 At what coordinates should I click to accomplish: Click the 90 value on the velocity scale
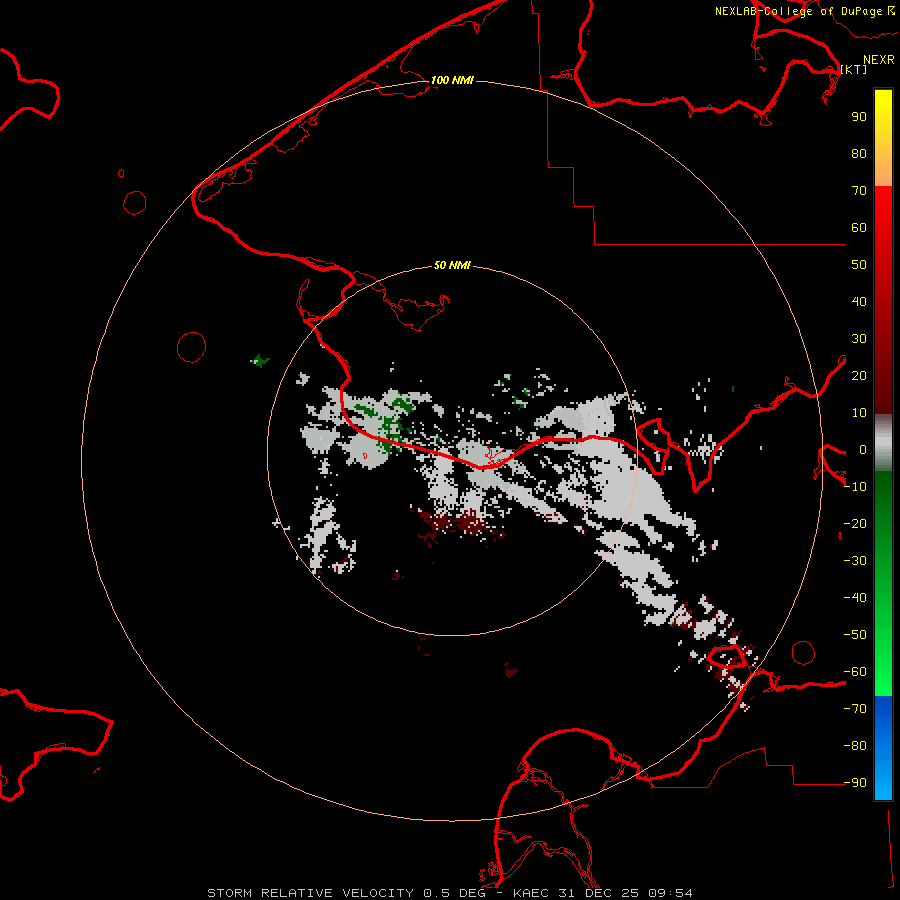pos(859,117)
